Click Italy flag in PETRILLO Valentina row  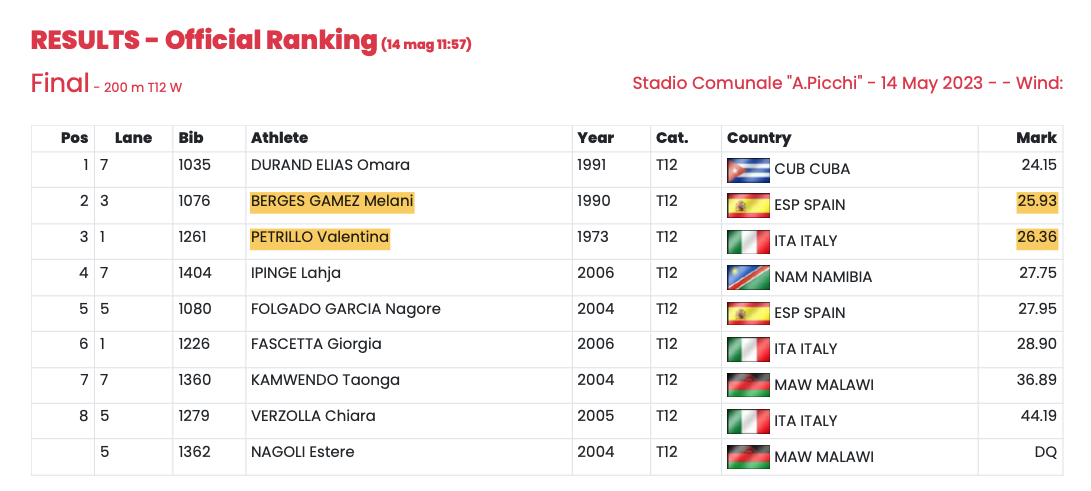[x=748, y=242]
